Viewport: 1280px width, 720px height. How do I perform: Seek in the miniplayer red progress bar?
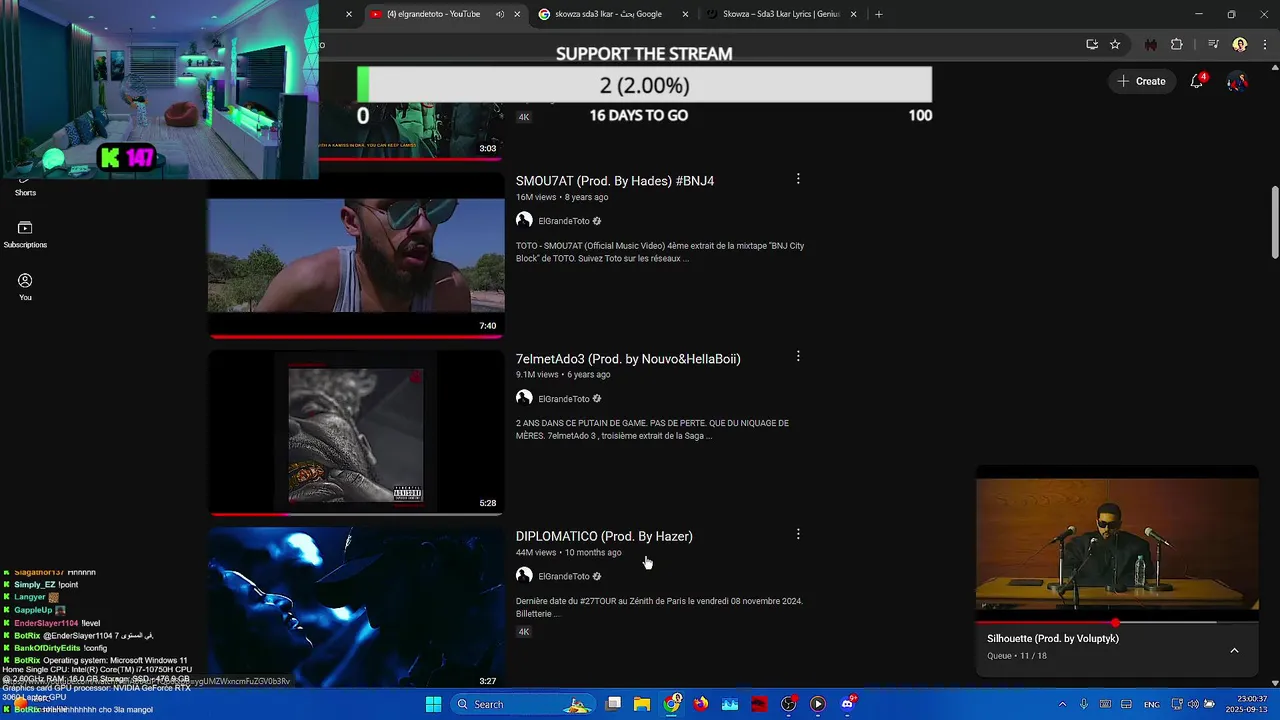tap(1117, 622)
